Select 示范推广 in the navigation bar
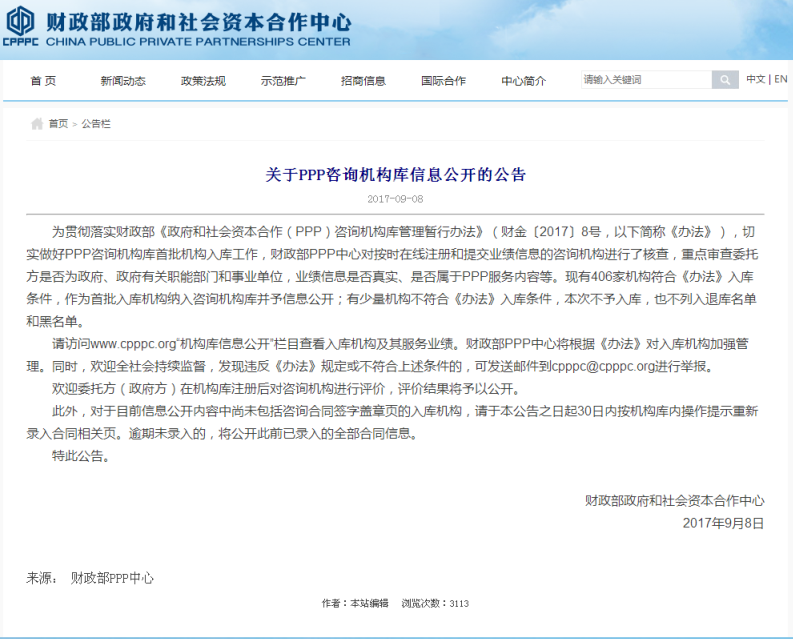This screenshot has width=793, height=639. tap(283, 81)
